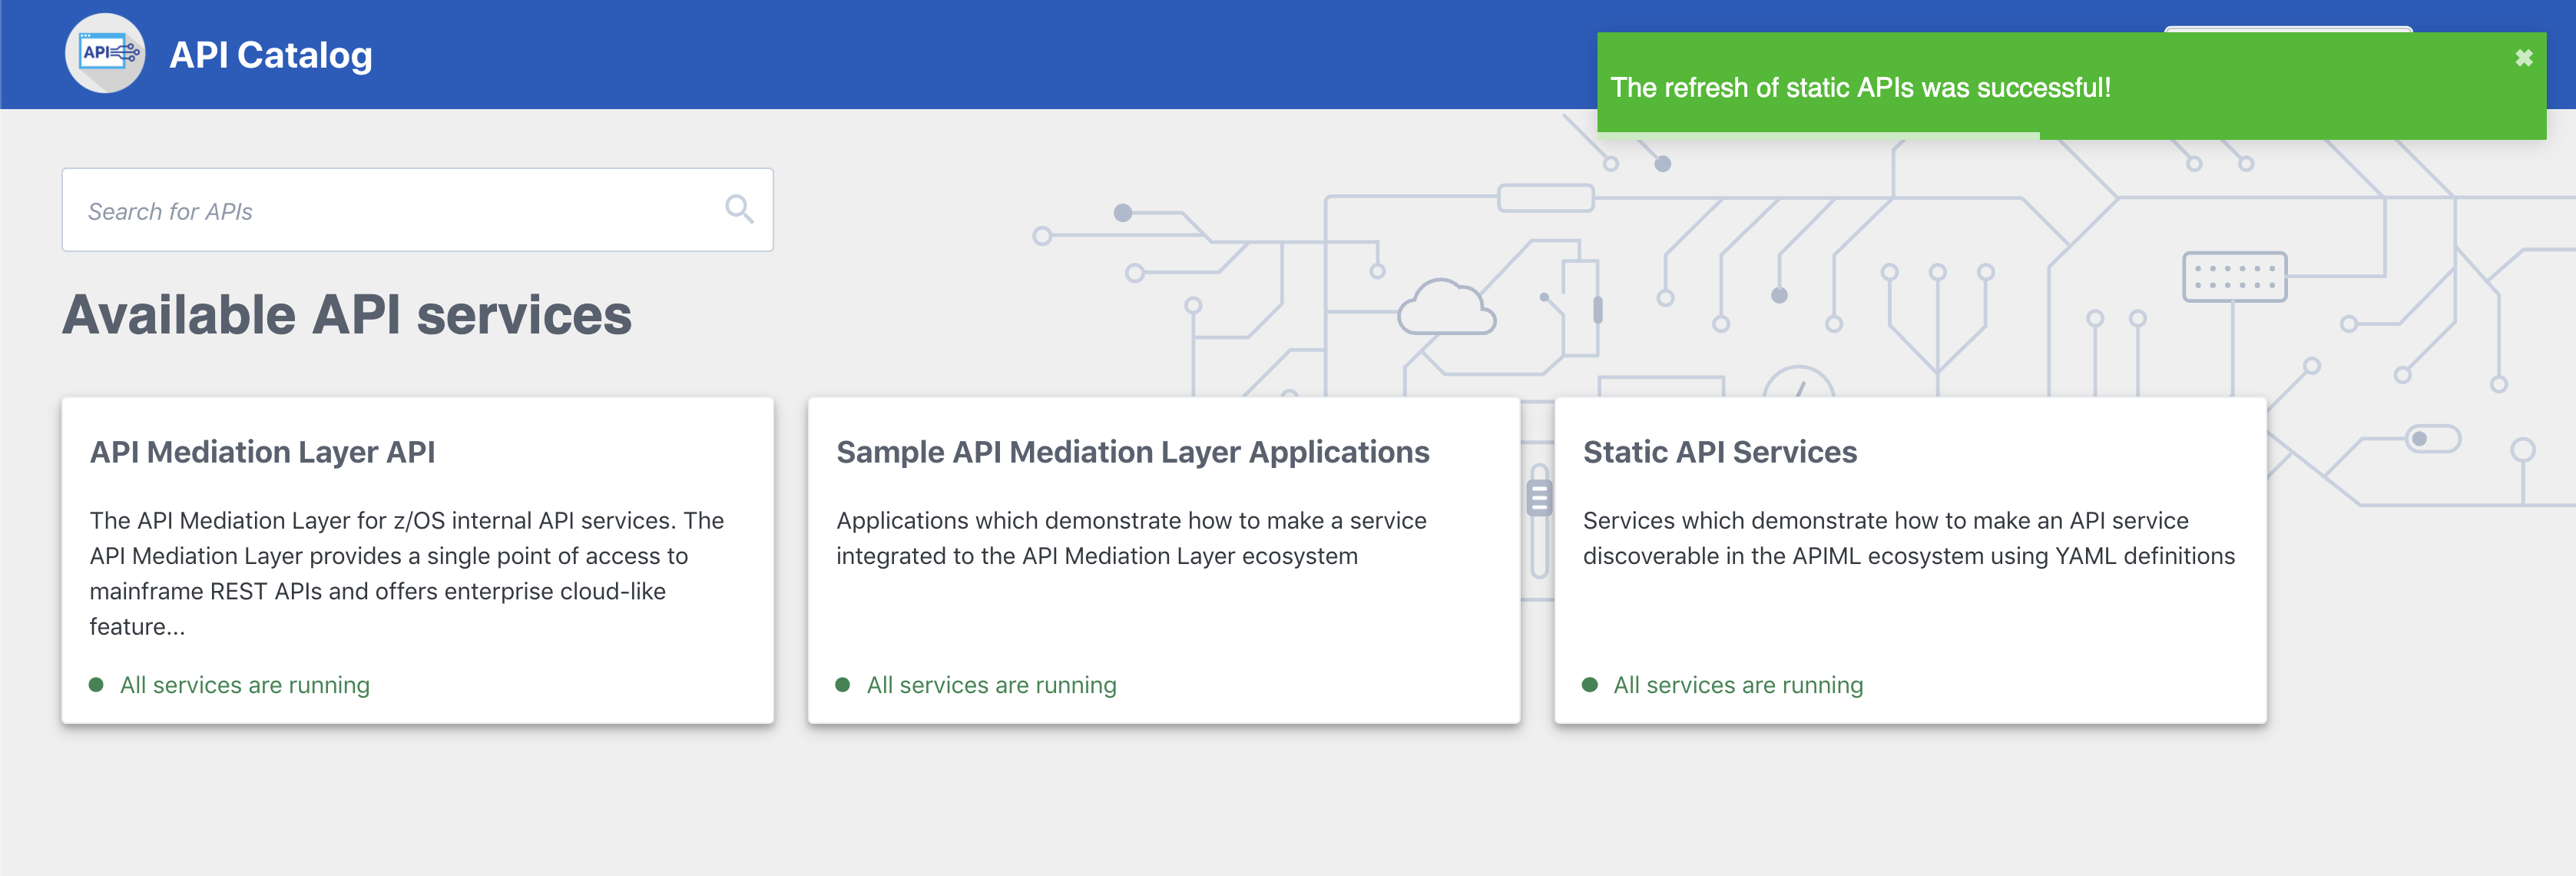2576x876 pixels.
Task: Click the toggle switch graphic in circuit background
Action: pos(2432,439)
